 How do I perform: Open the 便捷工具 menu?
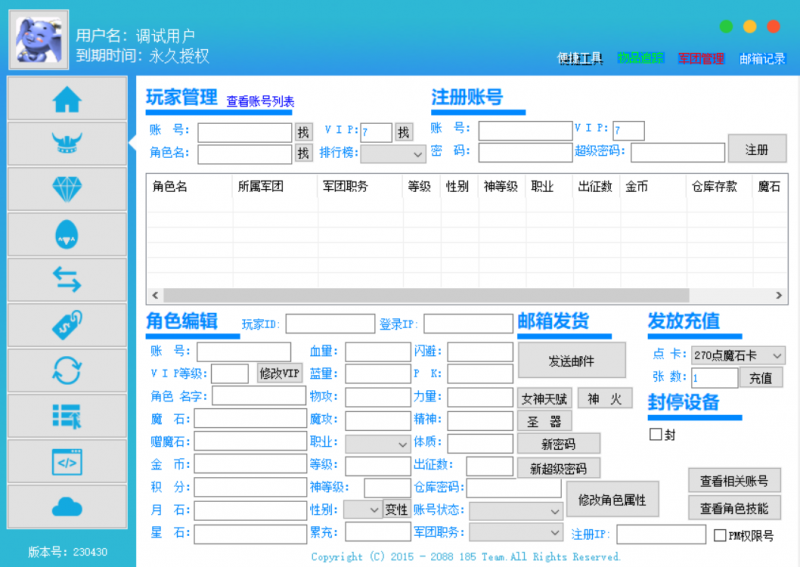580,59
